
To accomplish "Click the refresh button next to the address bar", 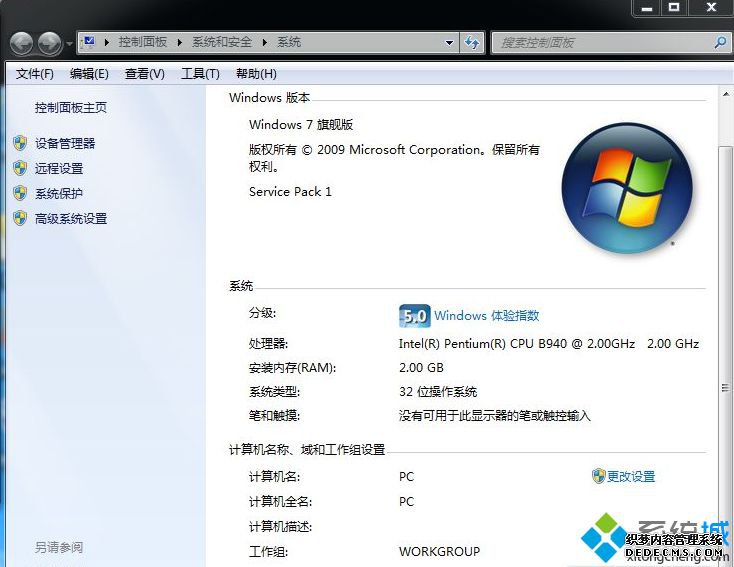I will [x=472, y=43].
